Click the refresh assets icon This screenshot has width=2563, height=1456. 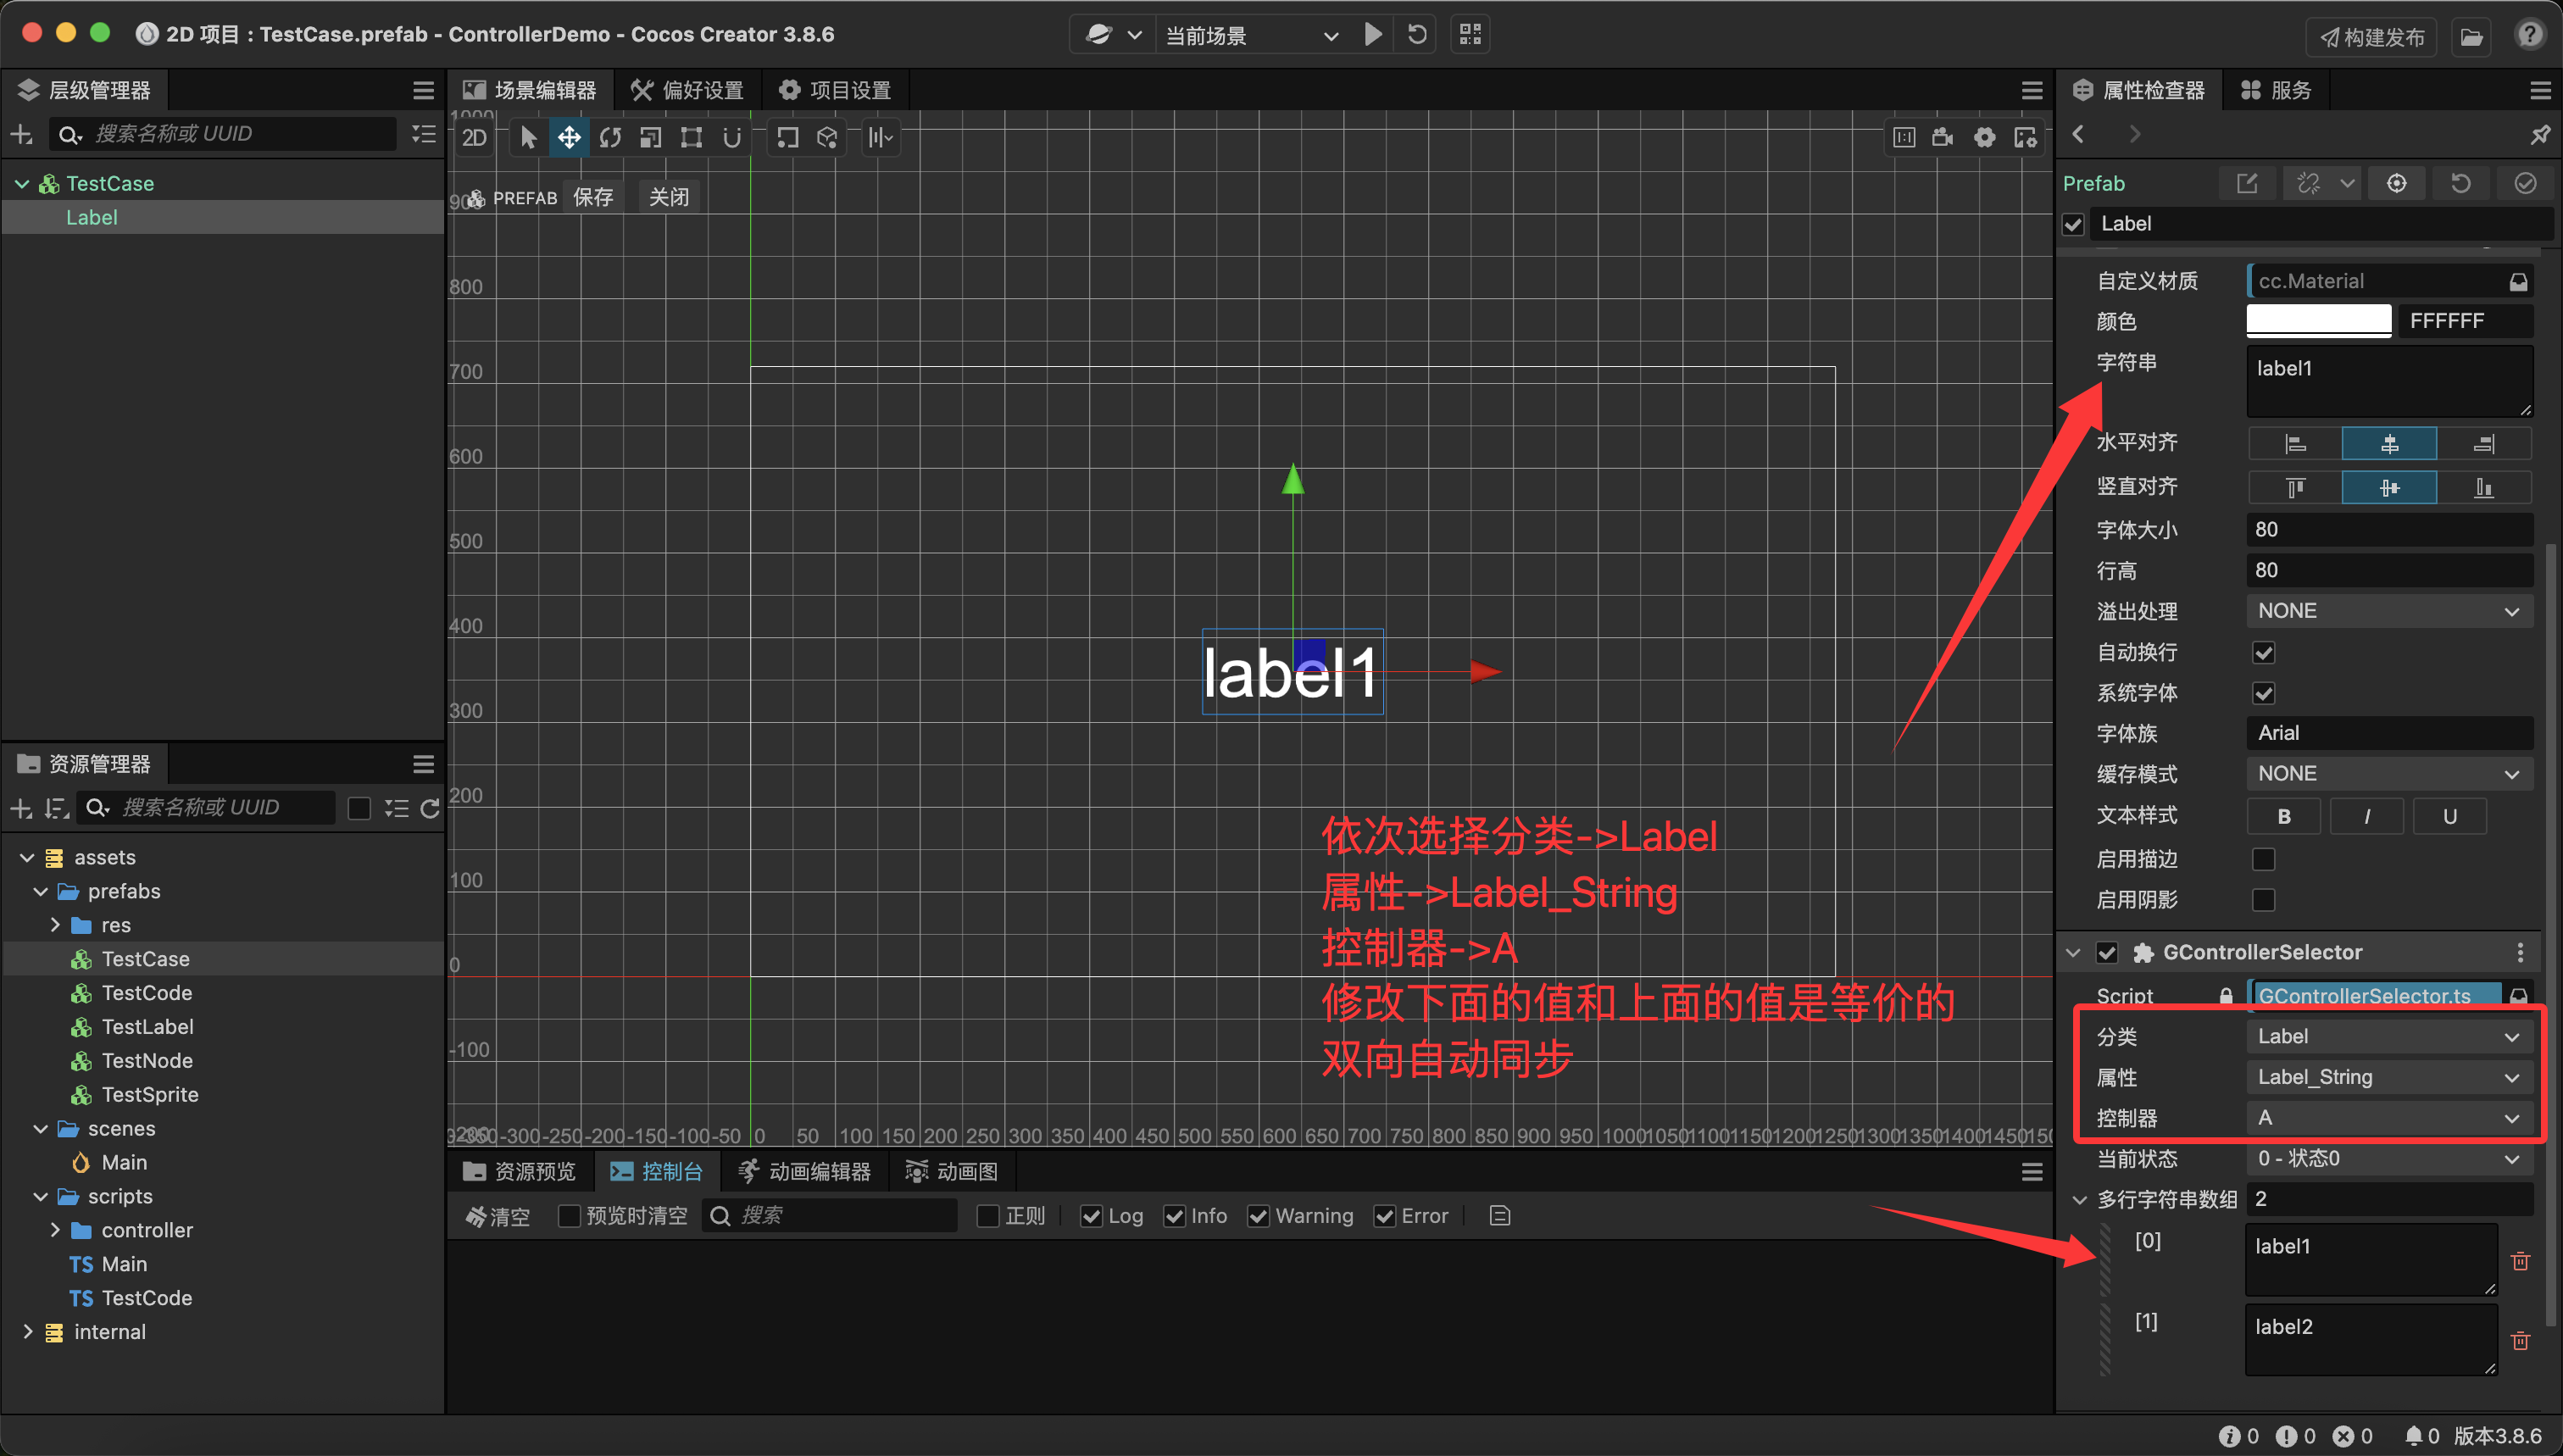pos(430,808)
